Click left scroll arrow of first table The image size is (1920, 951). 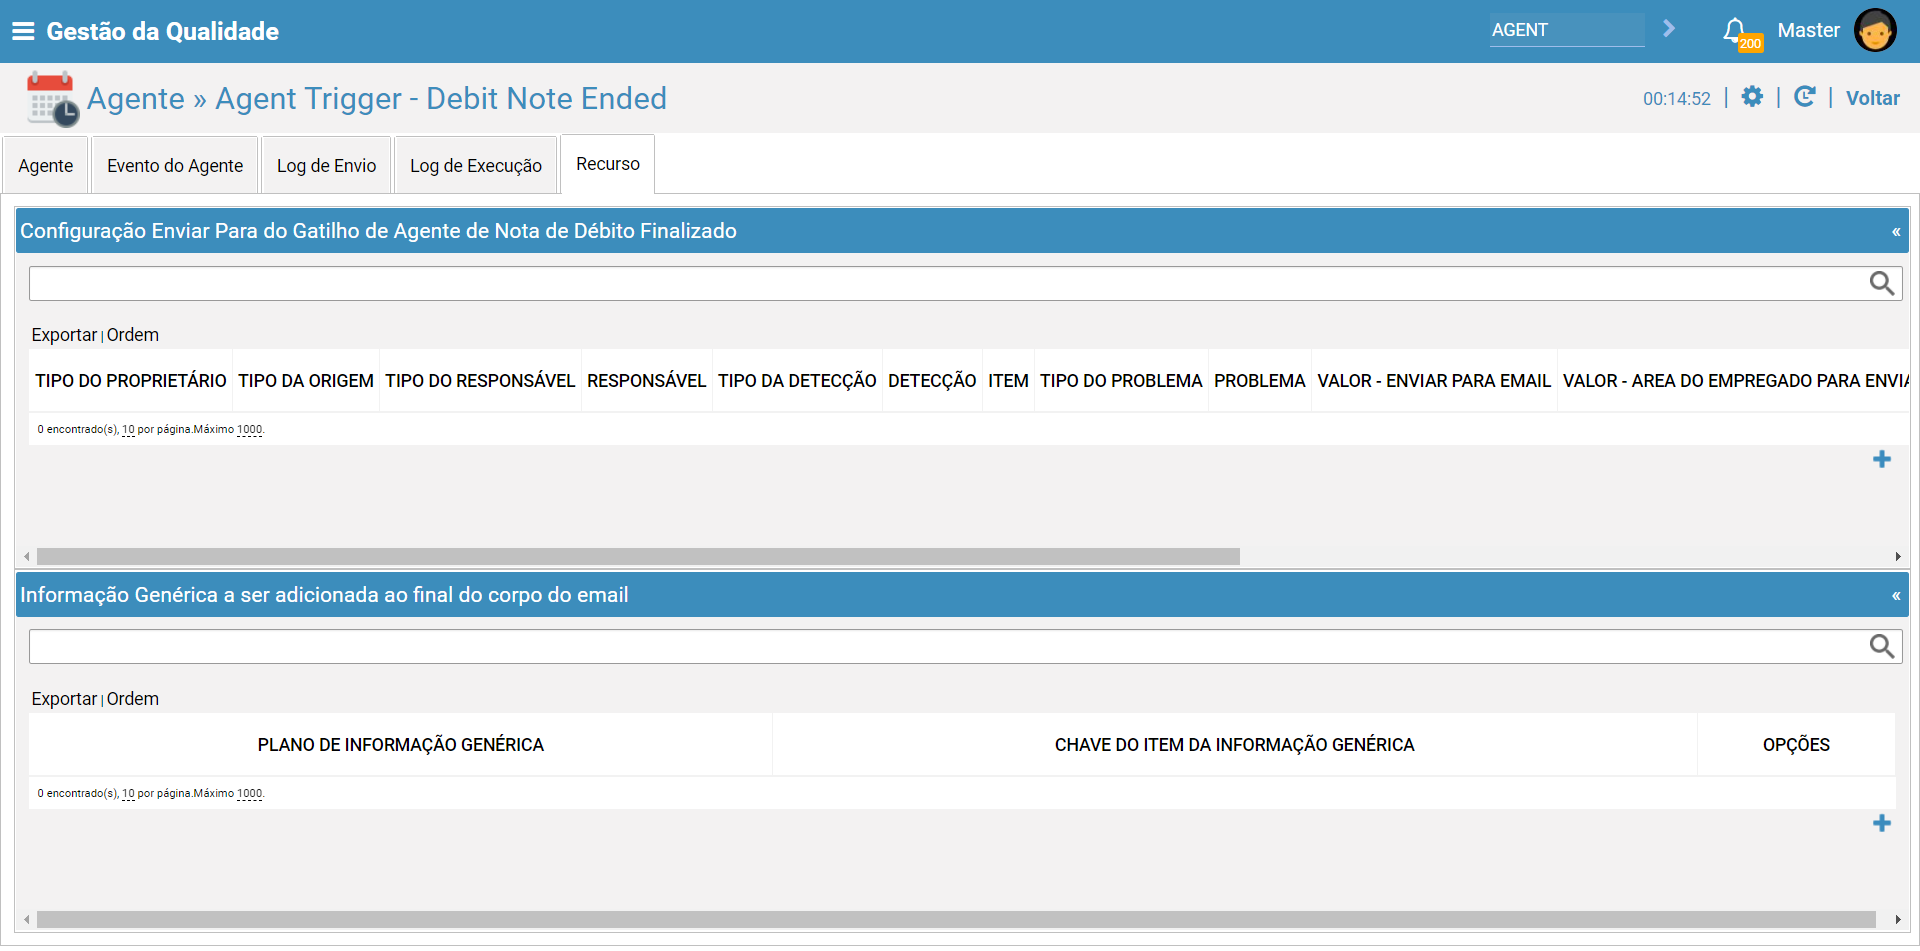pos(27,556)
